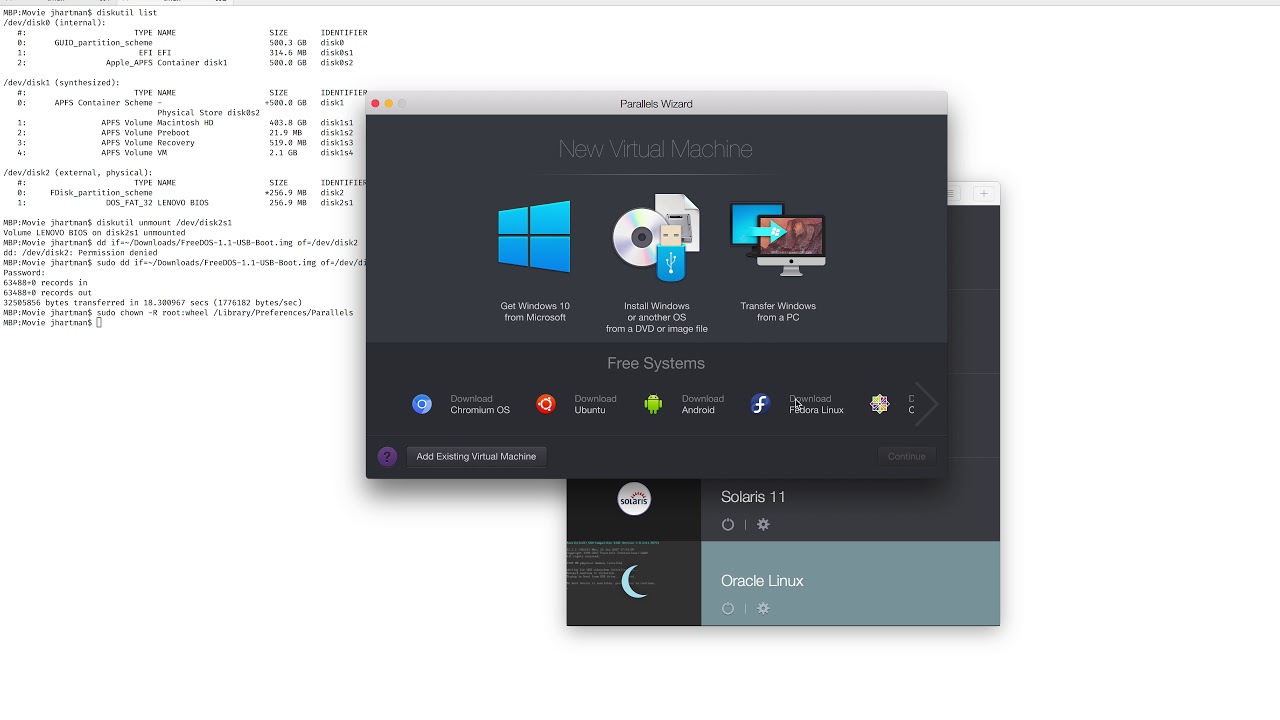
Task: Click 'APFS Volume Recovery' row
Action: tap(185, 143)
